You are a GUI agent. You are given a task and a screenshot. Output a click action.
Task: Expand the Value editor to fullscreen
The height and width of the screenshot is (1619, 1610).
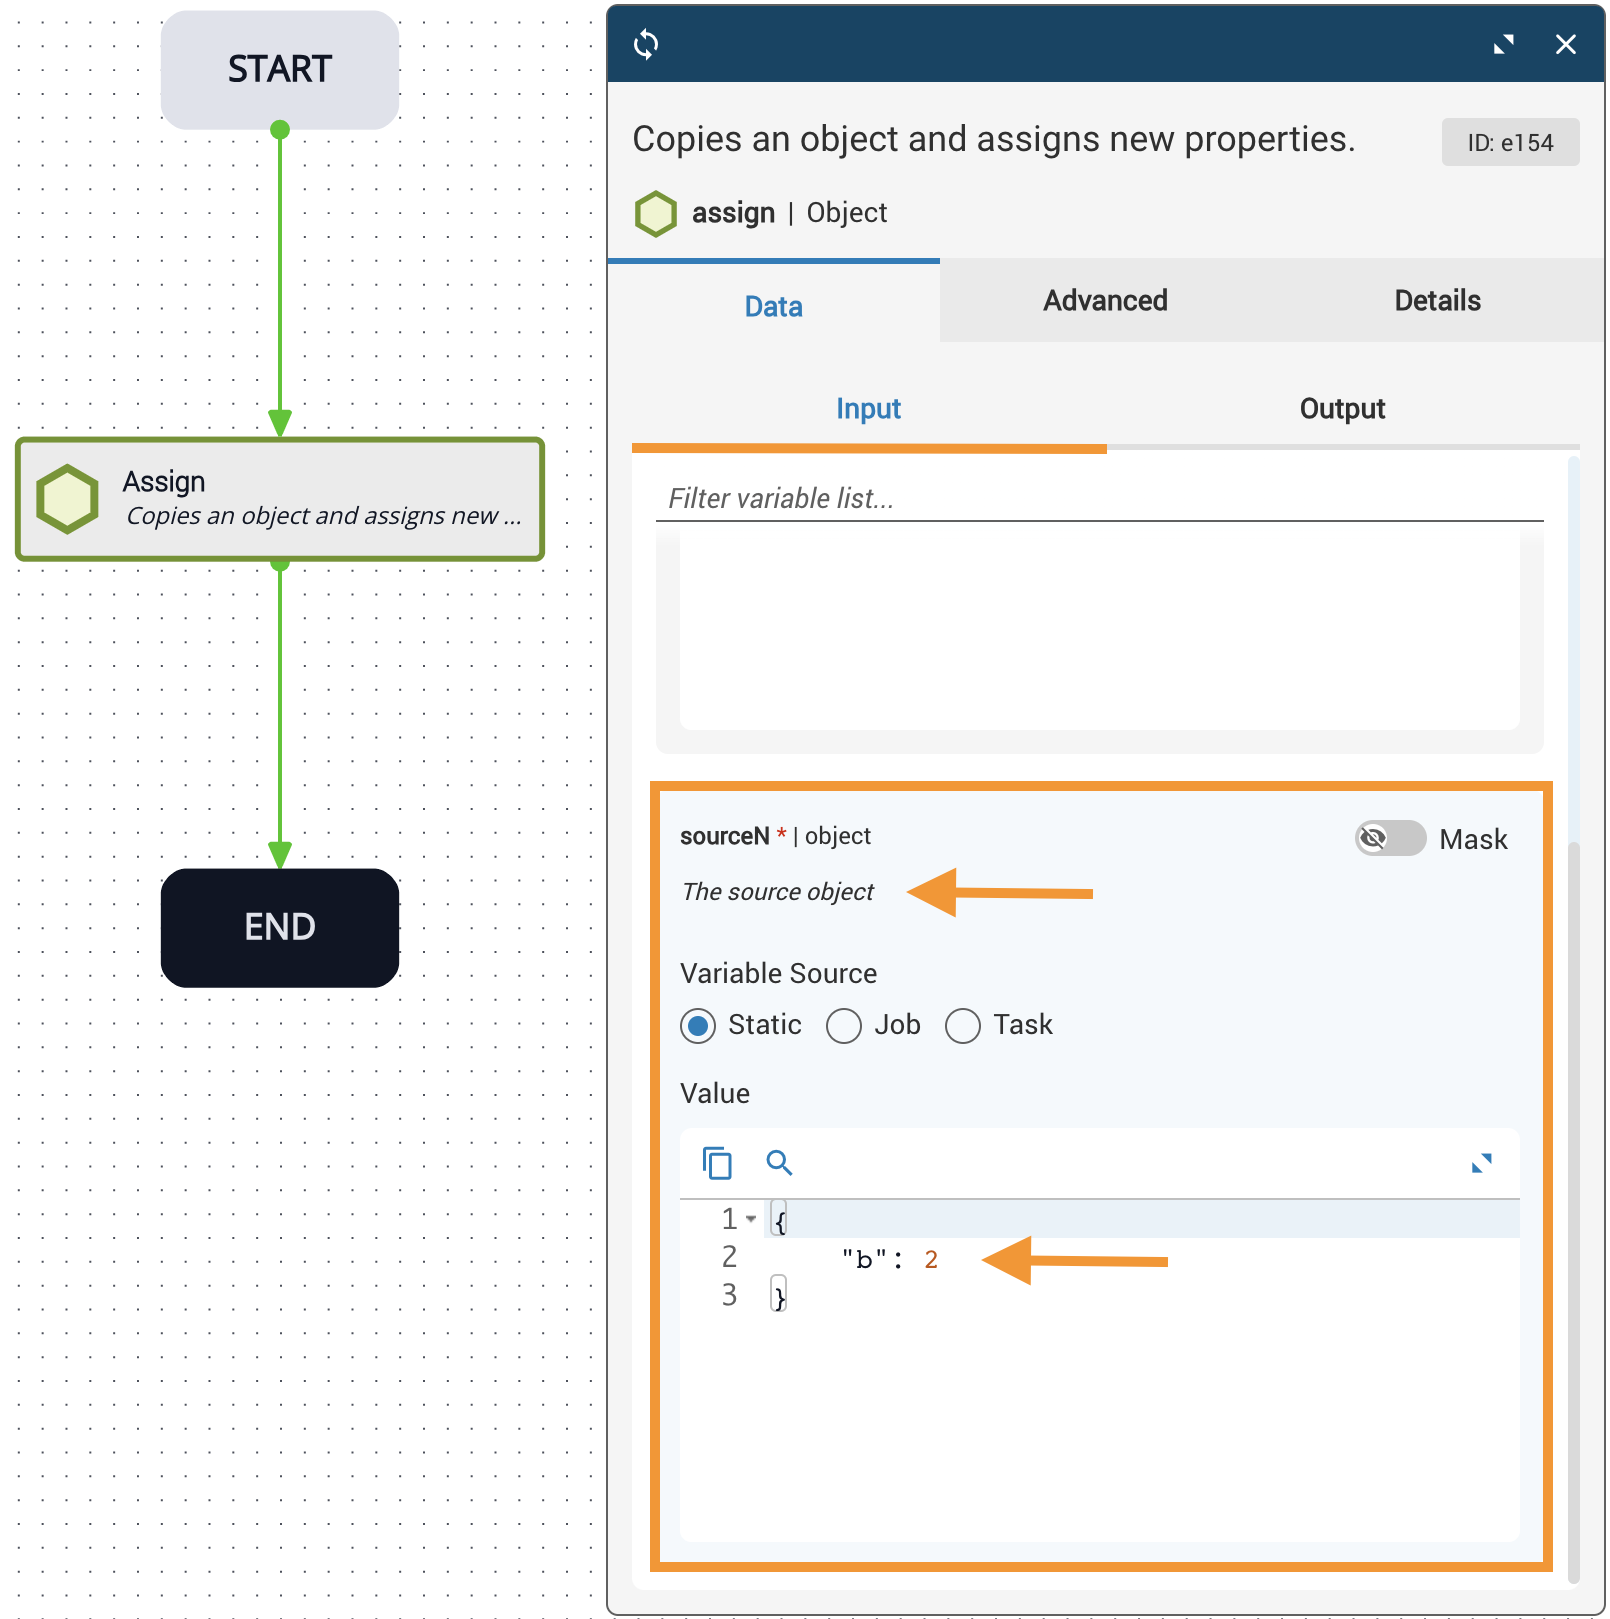pyautogui.click(x=1481, y=1163)
